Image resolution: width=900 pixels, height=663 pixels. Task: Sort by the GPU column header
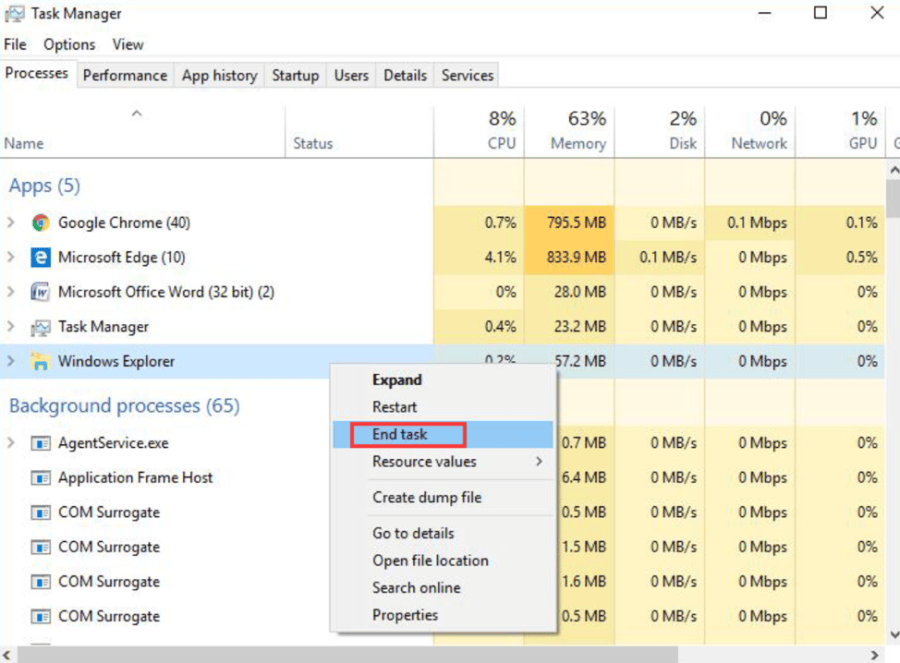pyautogui.click(x=840, y=131)
